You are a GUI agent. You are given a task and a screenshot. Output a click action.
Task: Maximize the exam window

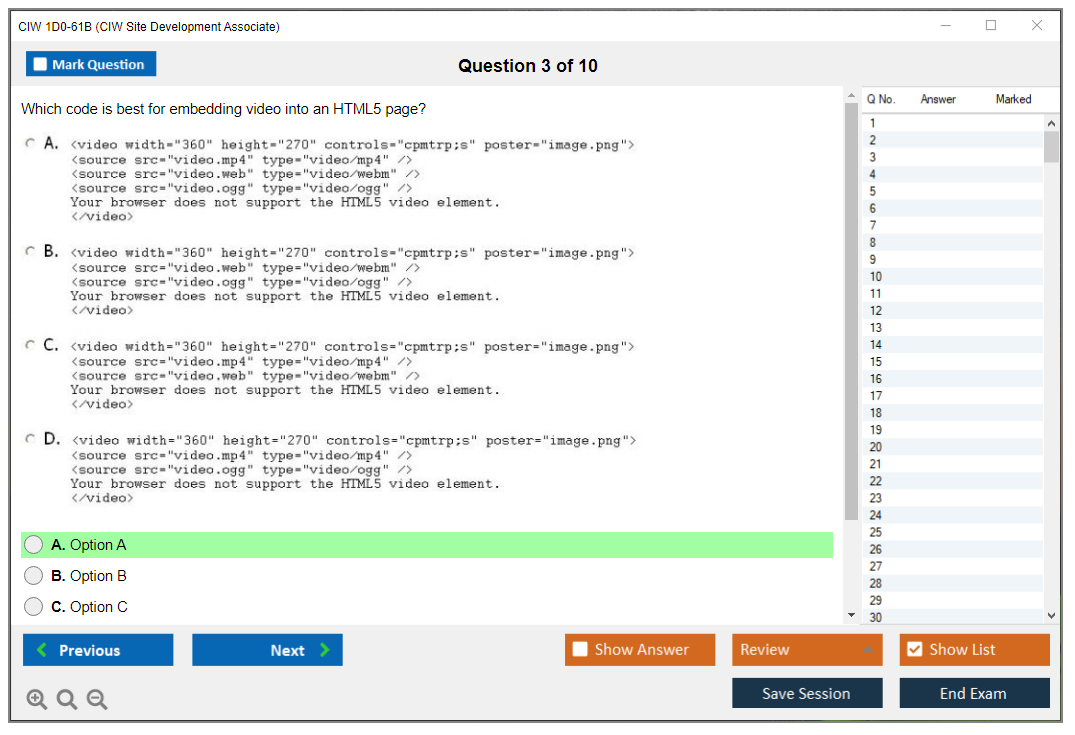[991, 26]
